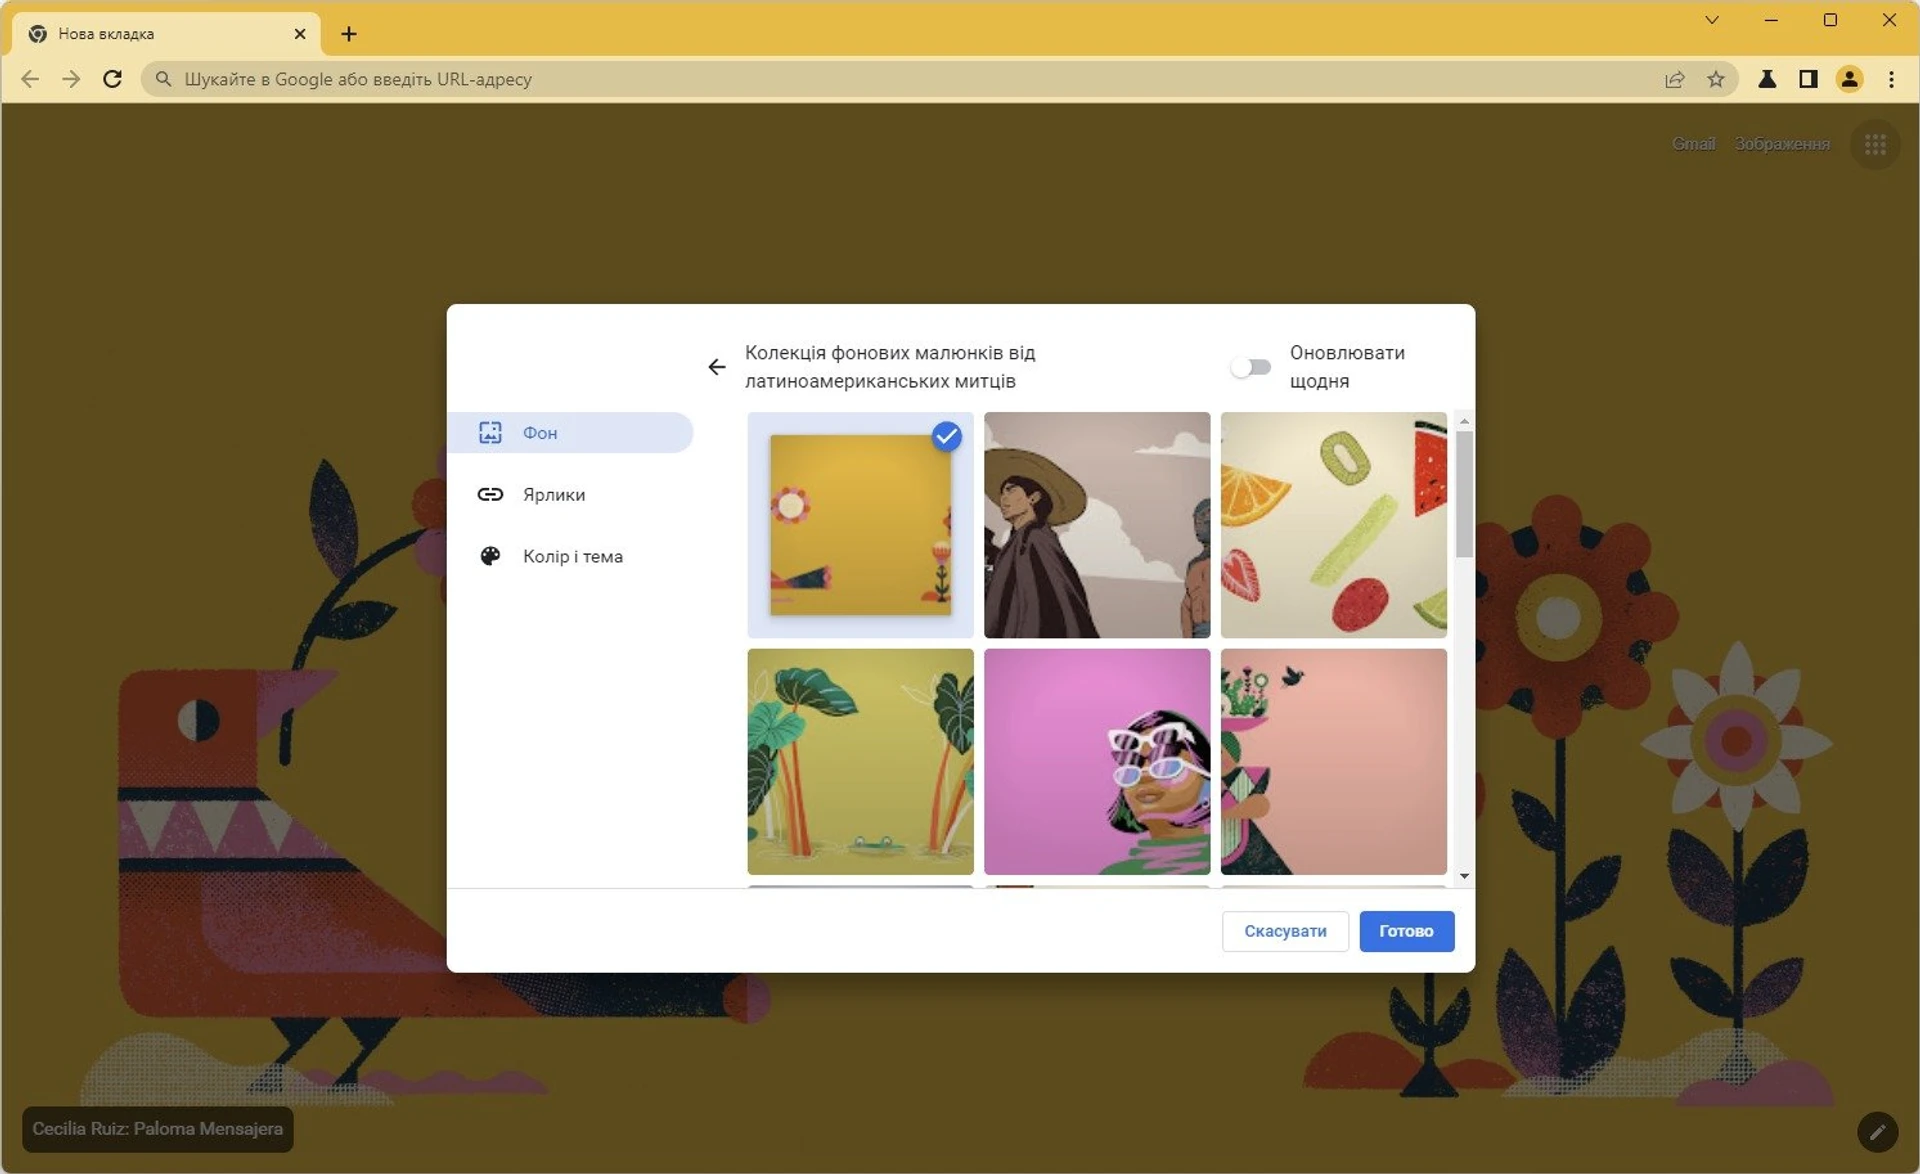Enable the Оновлювати щодня switch
The width and height of the screenshot is (1920, 1174).
click(x=1250, y=367)
